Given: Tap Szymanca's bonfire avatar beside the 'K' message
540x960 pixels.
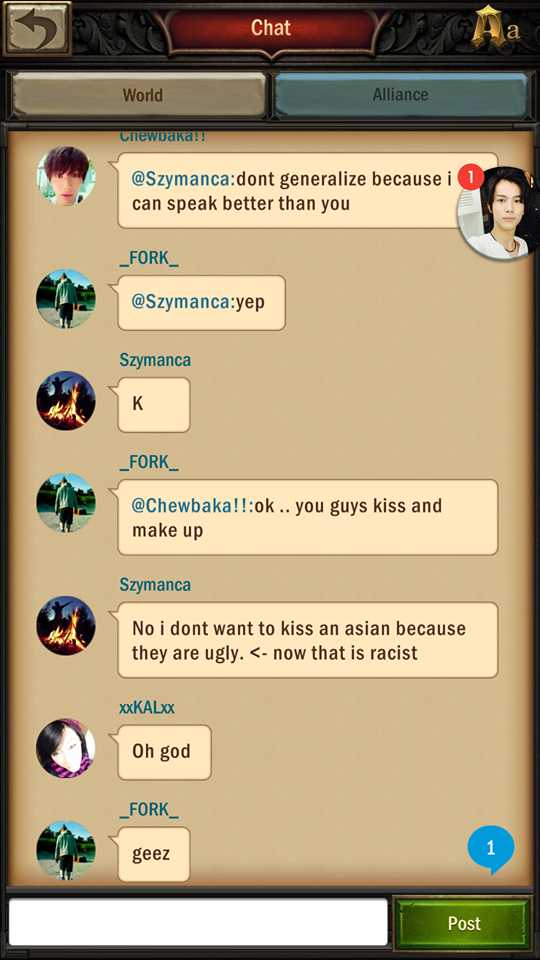Looking at the screenshot, I should 66,400.
